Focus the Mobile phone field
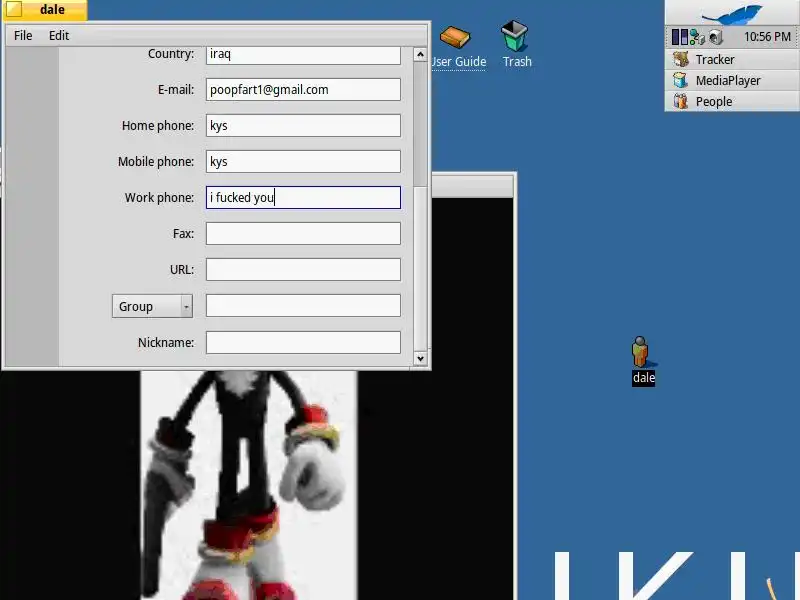The image size is (800, 600). point(303,161)
